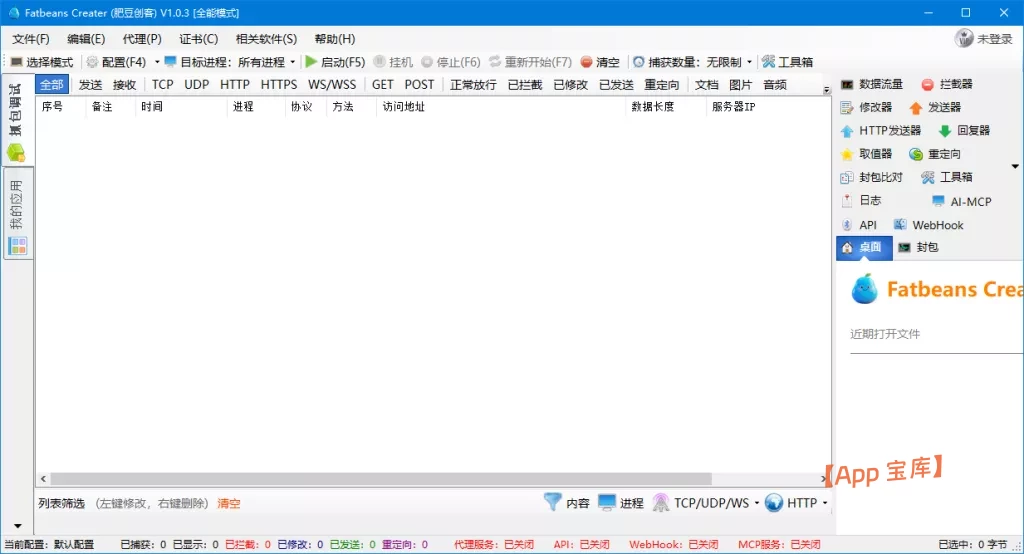Screen dimensions: 1024x554
Task: Select the 已拦截 filter
Action: (x=524, y=84)
